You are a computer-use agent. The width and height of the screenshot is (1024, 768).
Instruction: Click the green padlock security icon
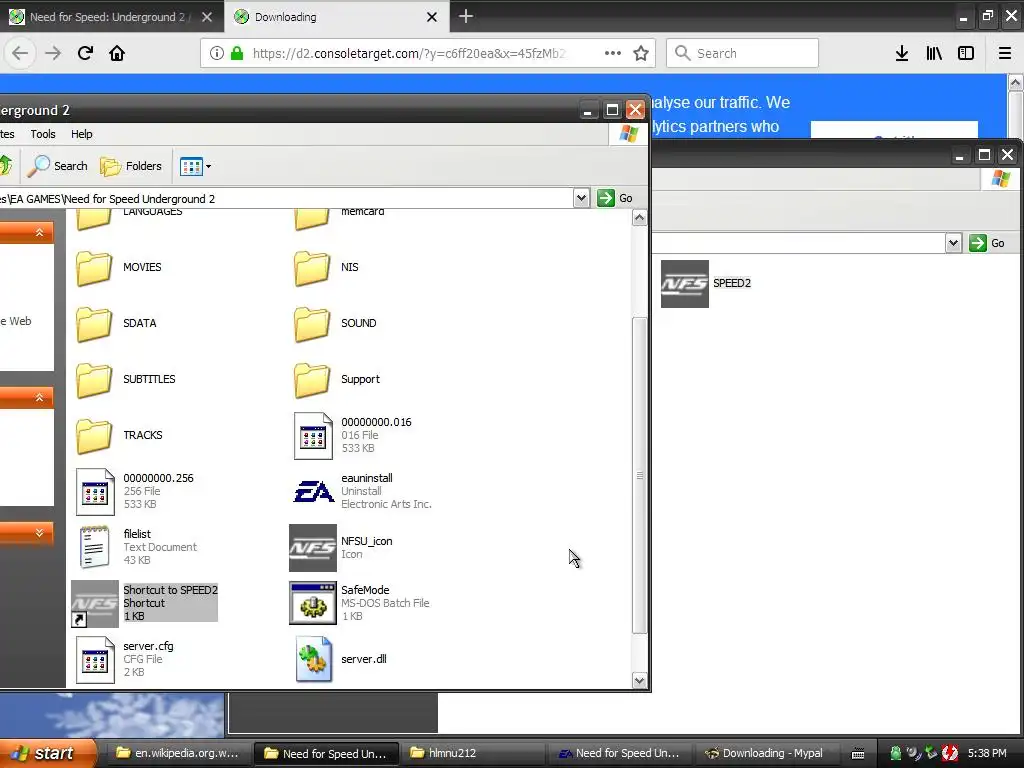coord(237,53)
